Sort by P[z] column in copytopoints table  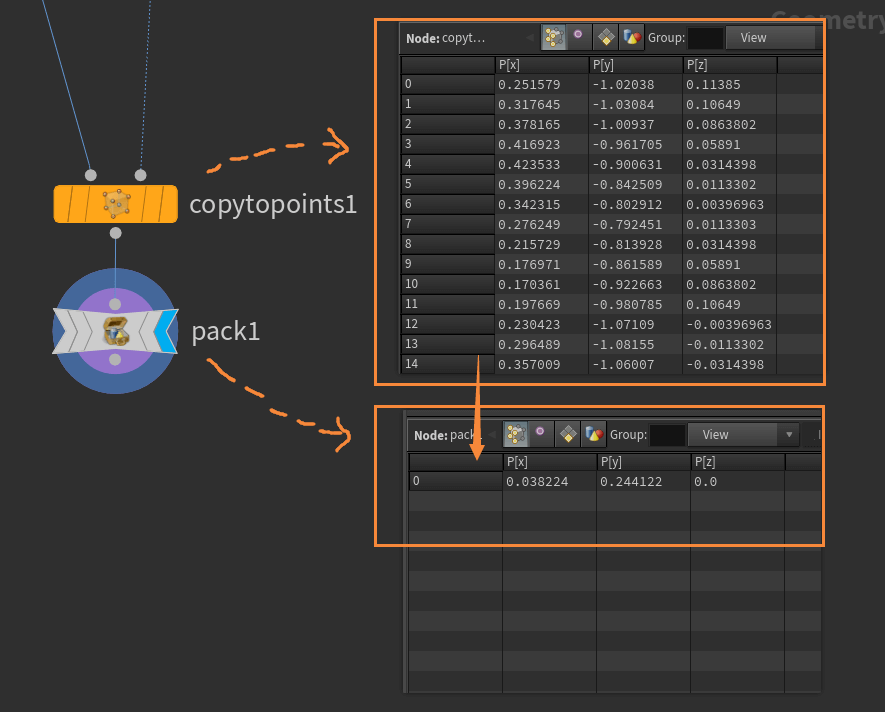[x=730, y=65]
